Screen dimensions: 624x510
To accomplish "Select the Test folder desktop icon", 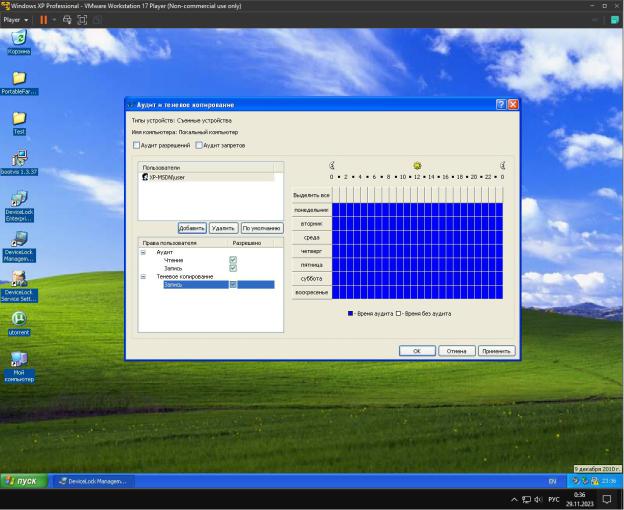I will coord(19,123).
